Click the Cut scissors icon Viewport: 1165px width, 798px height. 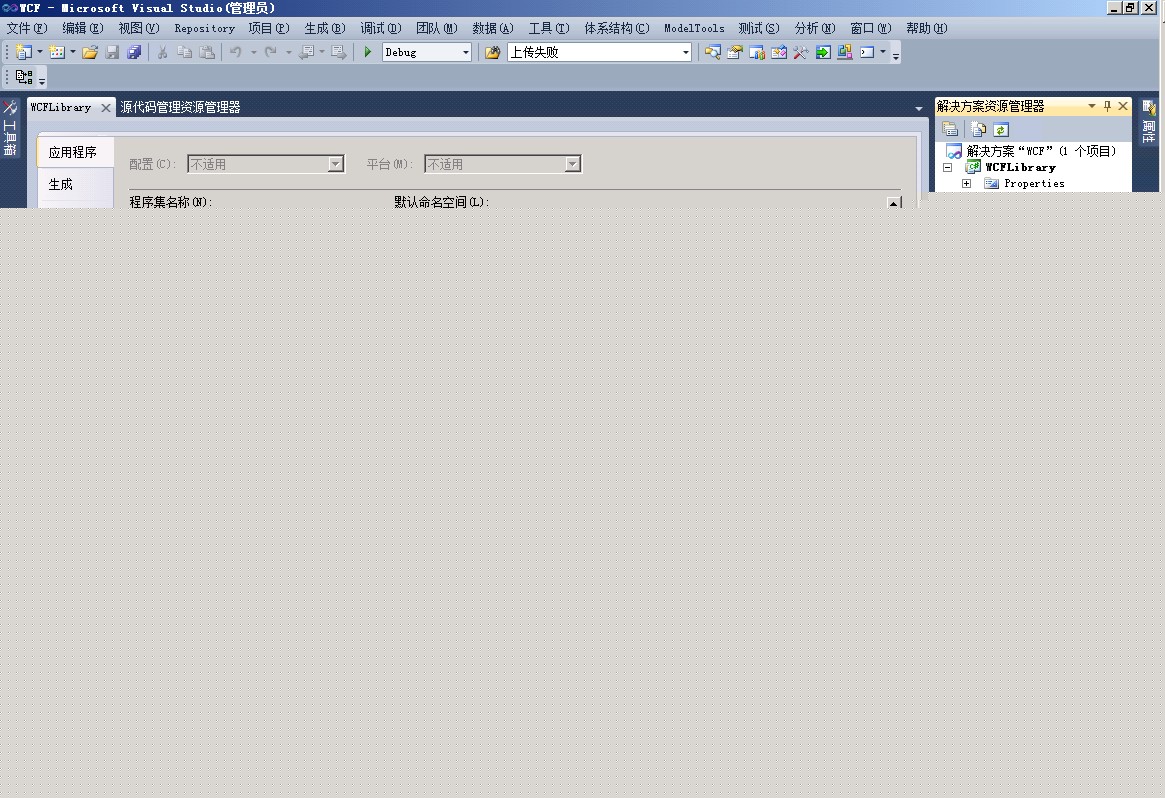[162, 52]
